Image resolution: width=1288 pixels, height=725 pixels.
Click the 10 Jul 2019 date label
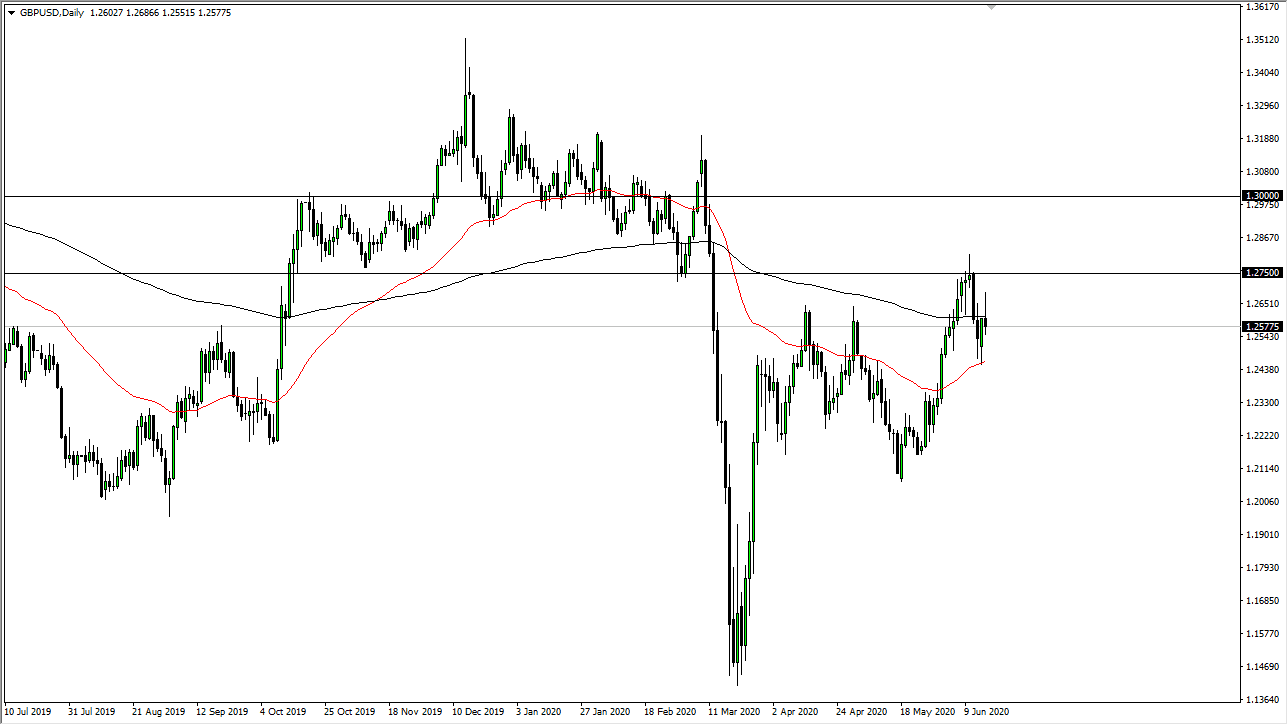(x=28, y=713)
